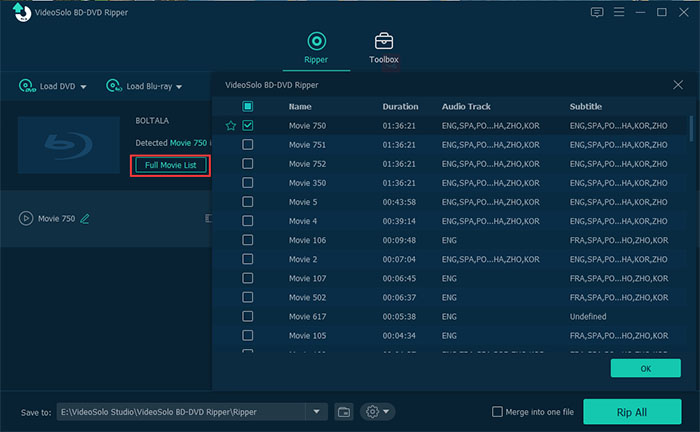Uncheck the Movie 750 checkbox

248,125
